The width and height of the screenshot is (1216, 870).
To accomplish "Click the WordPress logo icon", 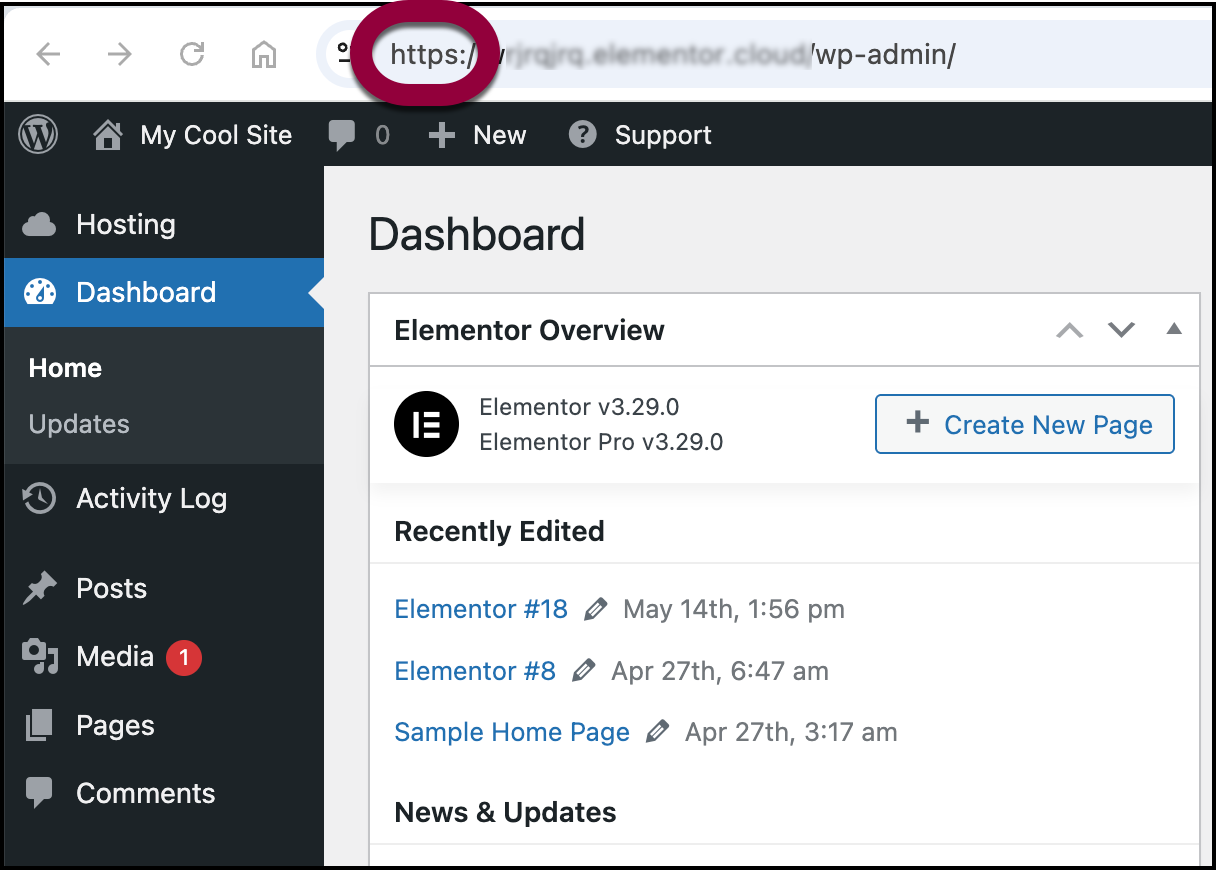I will 38,135.
